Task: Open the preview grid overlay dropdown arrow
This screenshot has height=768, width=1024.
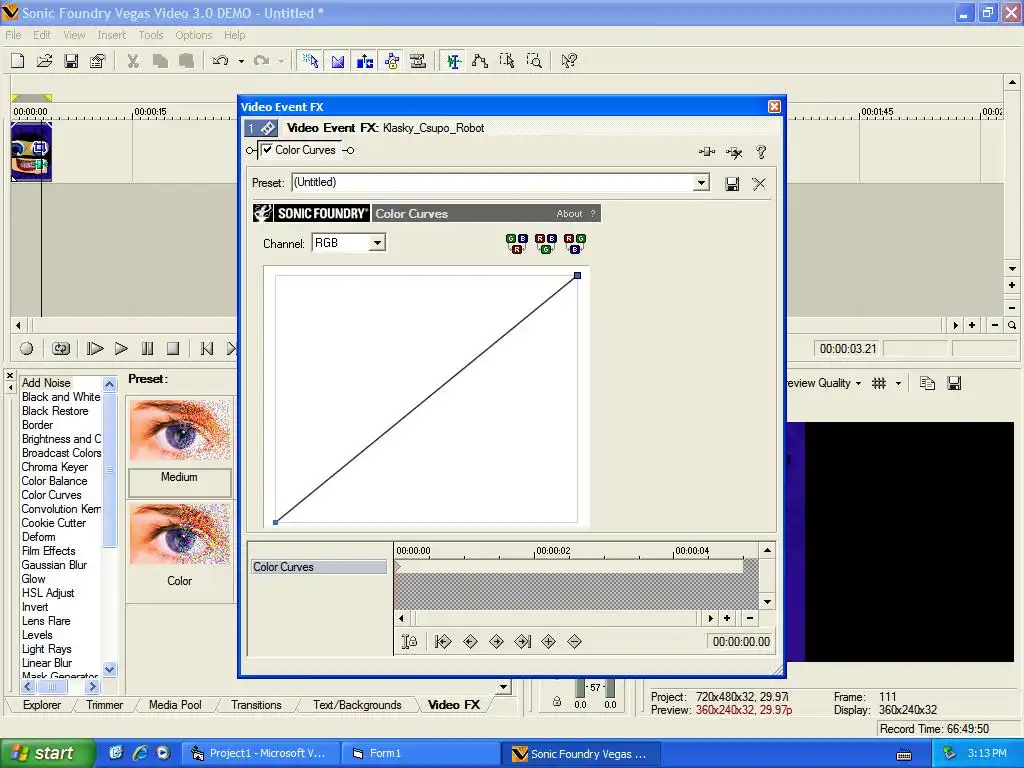Action: pyautogui.click(x=898, y=384)
